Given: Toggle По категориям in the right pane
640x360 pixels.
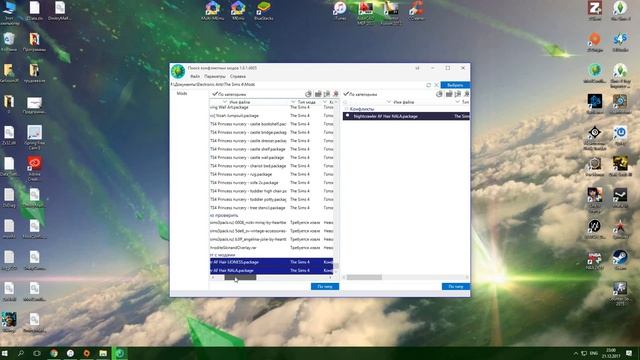Looking at the screenshot, I should (x=360, y=94).
